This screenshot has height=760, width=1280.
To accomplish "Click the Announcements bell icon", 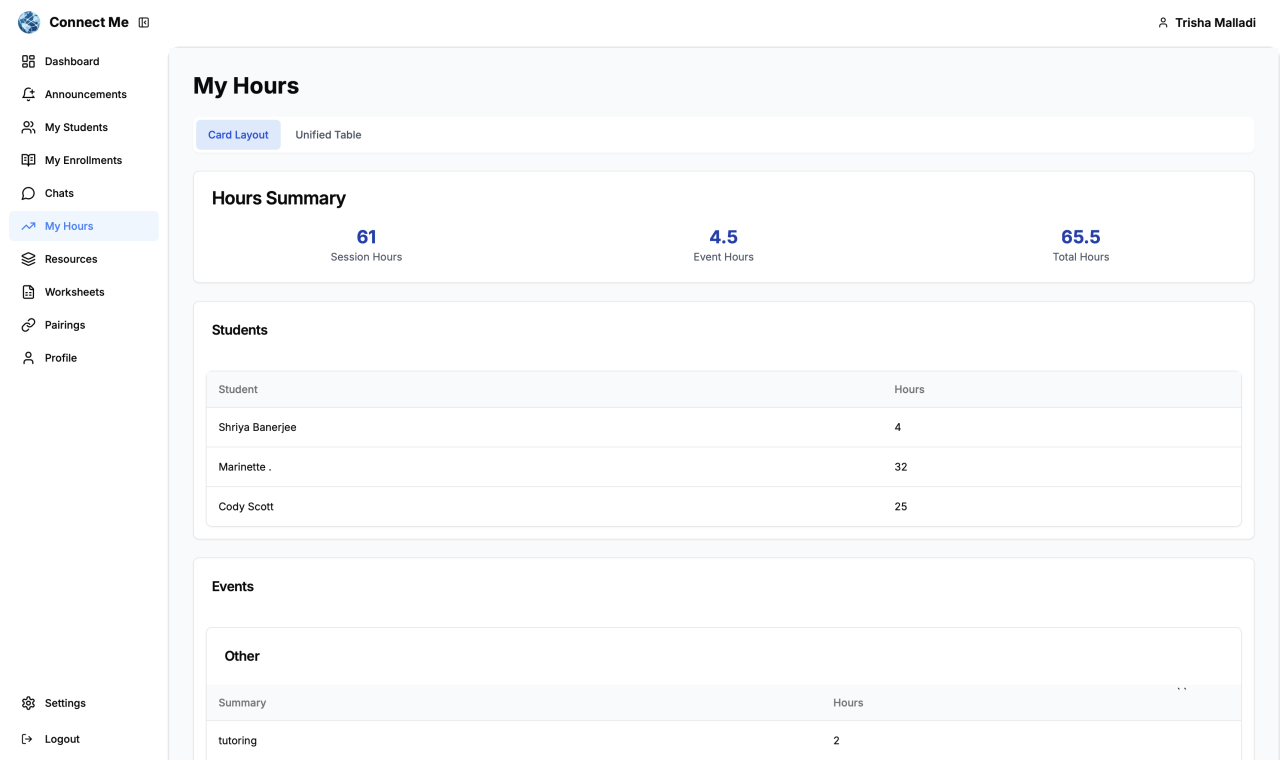I will point(28,94).
